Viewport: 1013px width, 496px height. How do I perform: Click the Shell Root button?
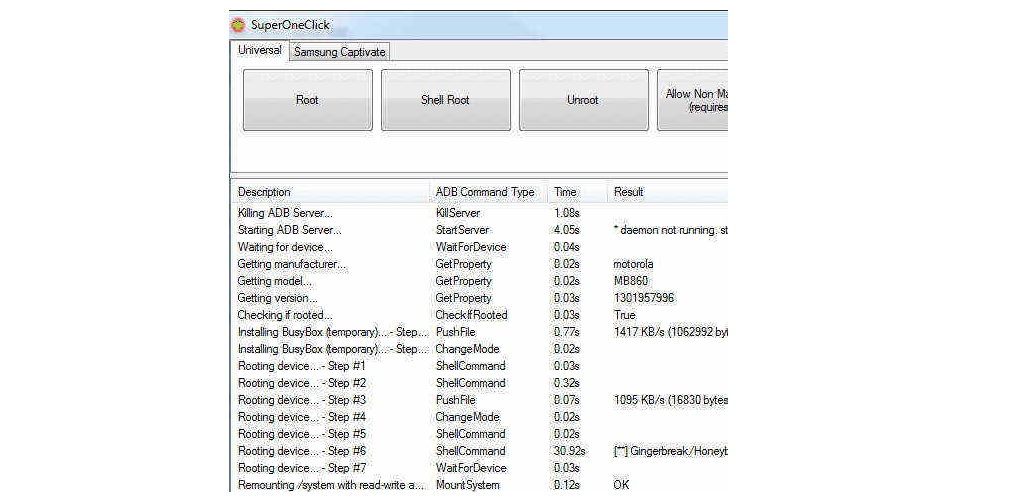point(445,100)
